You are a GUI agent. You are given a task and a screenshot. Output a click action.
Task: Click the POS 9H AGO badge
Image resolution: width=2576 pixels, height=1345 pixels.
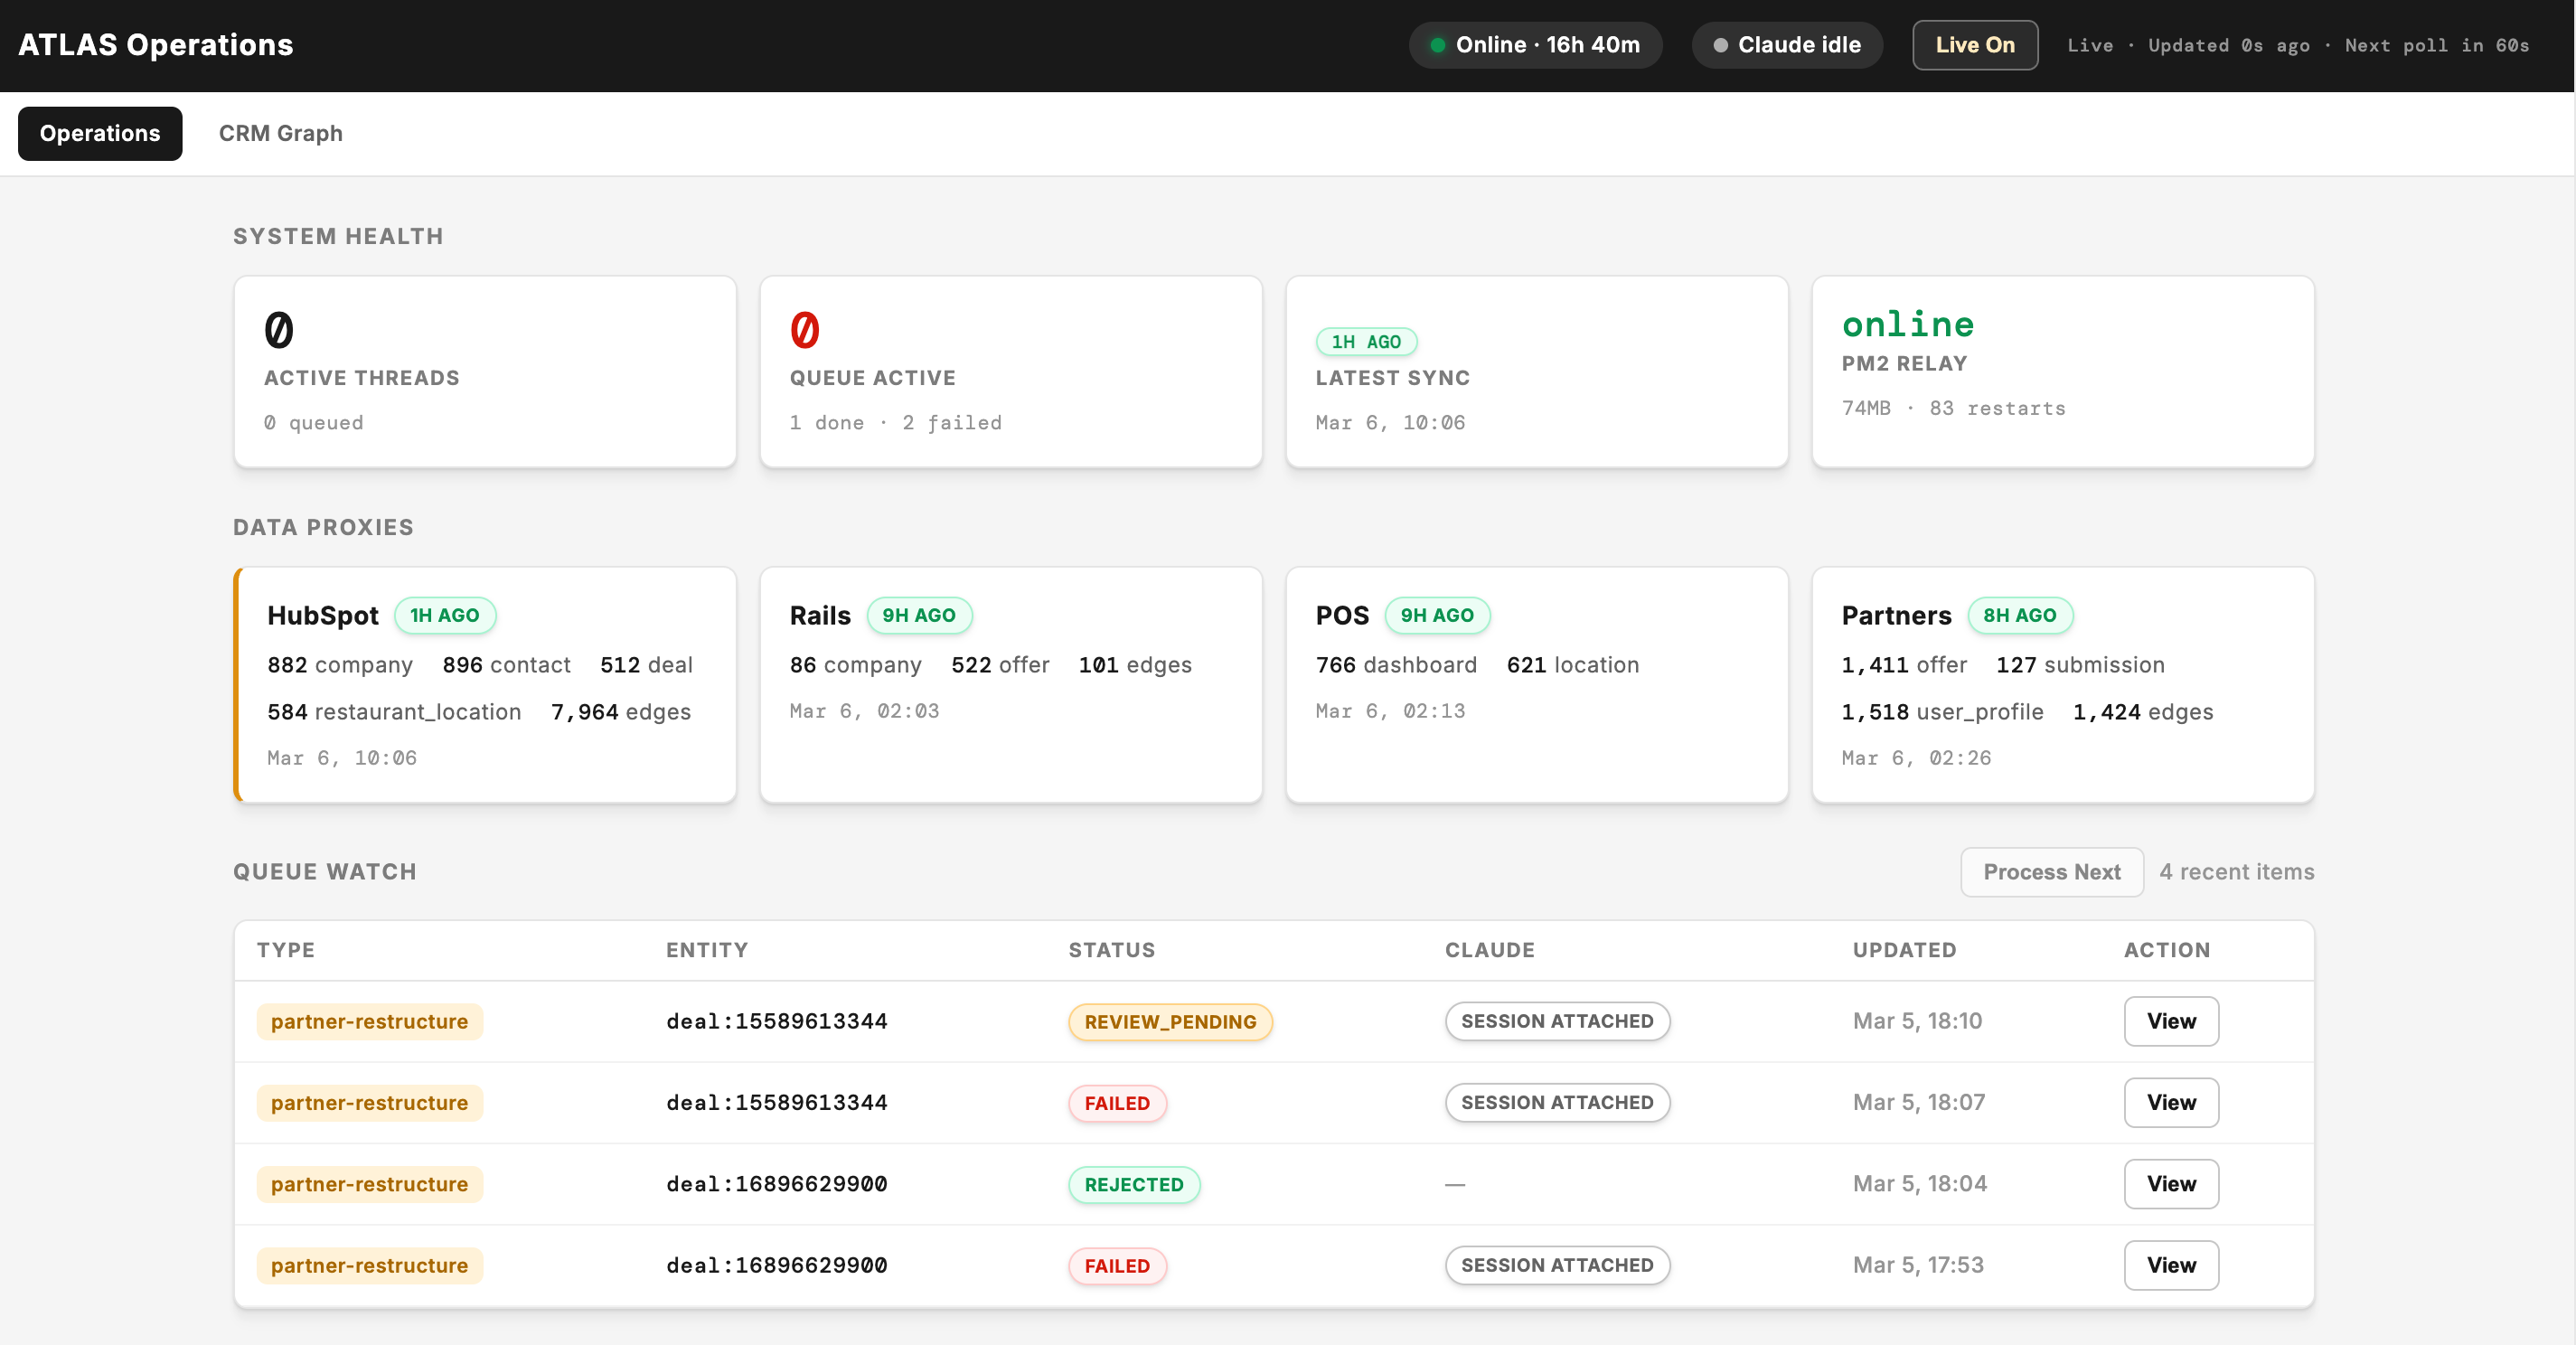pos(1436,615)
